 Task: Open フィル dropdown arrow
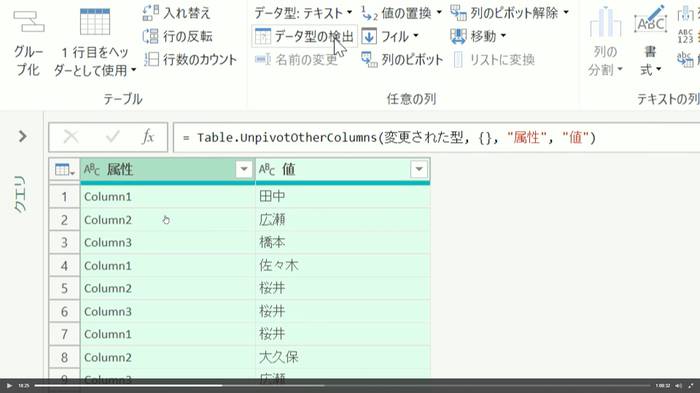[416, 35]
